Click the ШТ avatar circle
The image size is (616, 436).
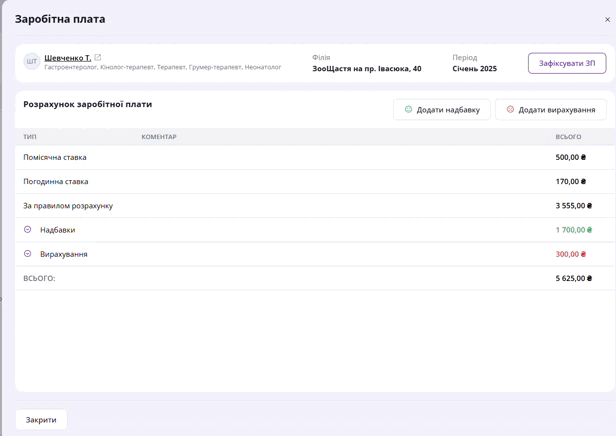pos(31,62)
